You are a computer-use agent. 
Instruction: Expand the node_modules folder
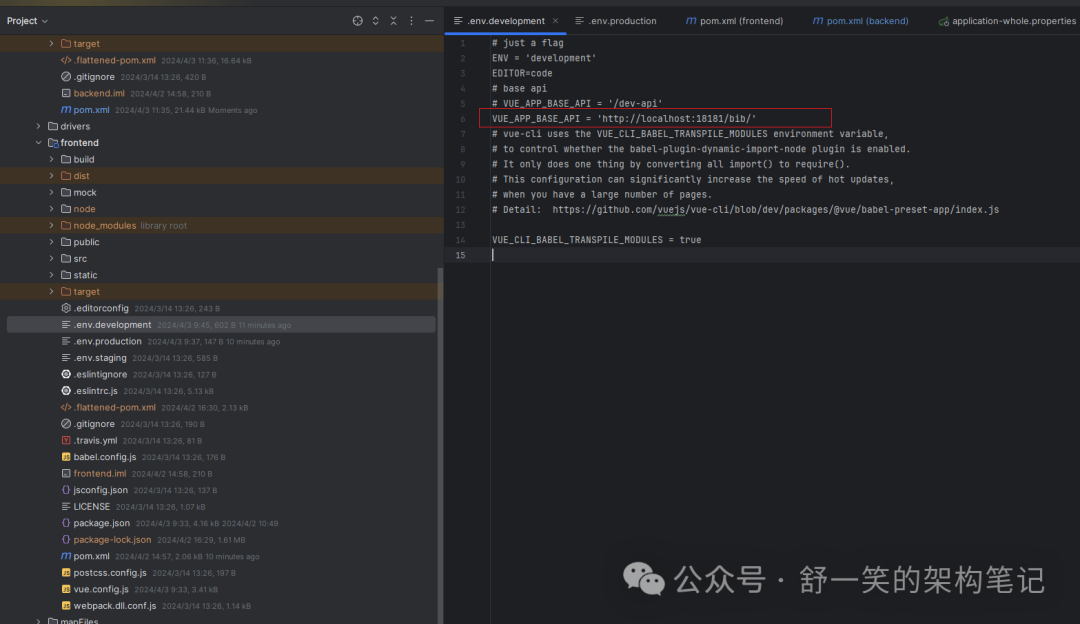pyautogui.click(x=51, y=225)
